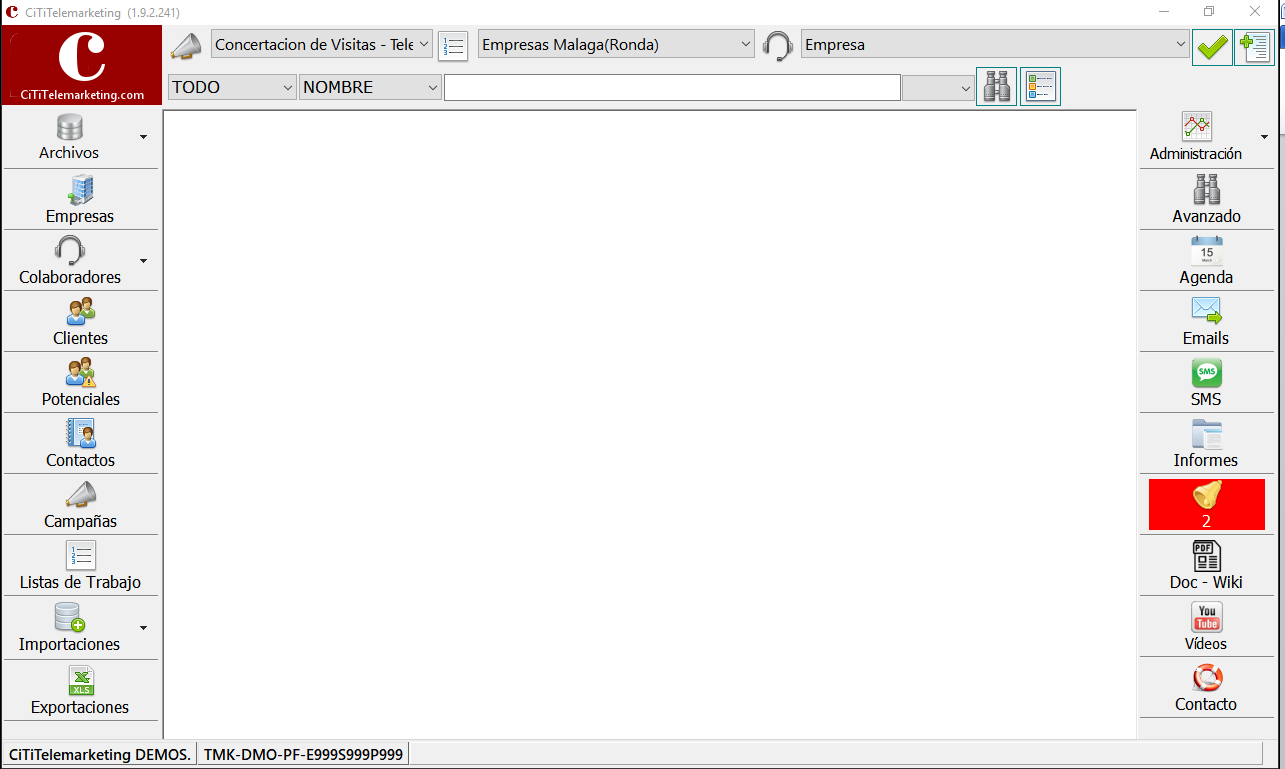Expand the Archivos arrow menu

click(143, 137)
